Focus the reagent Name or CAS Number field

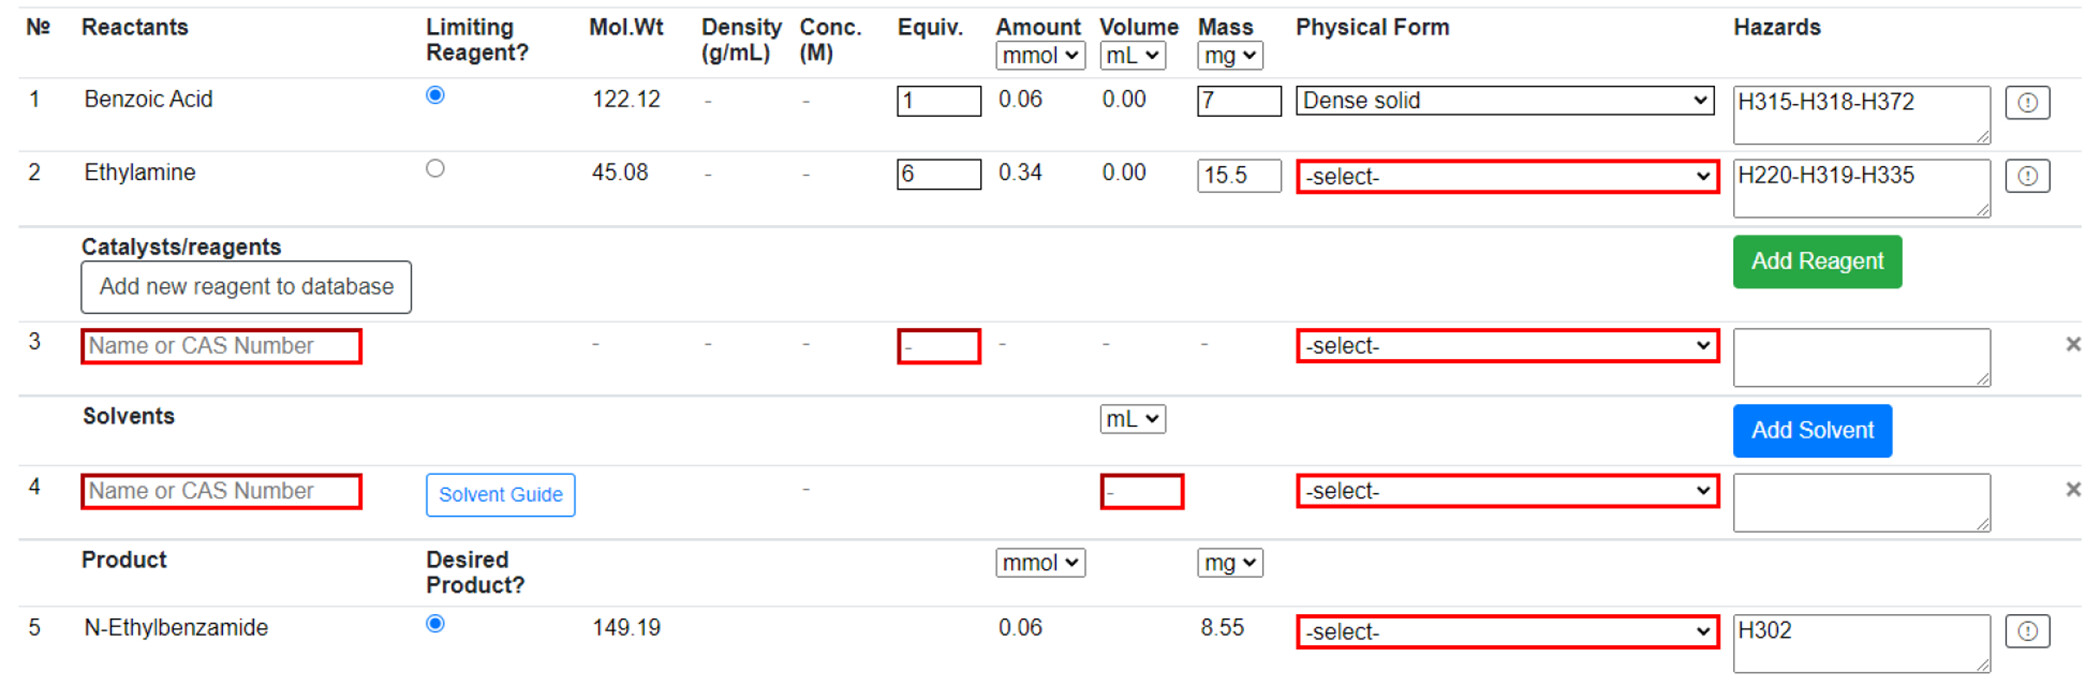[x=221, y=346]
